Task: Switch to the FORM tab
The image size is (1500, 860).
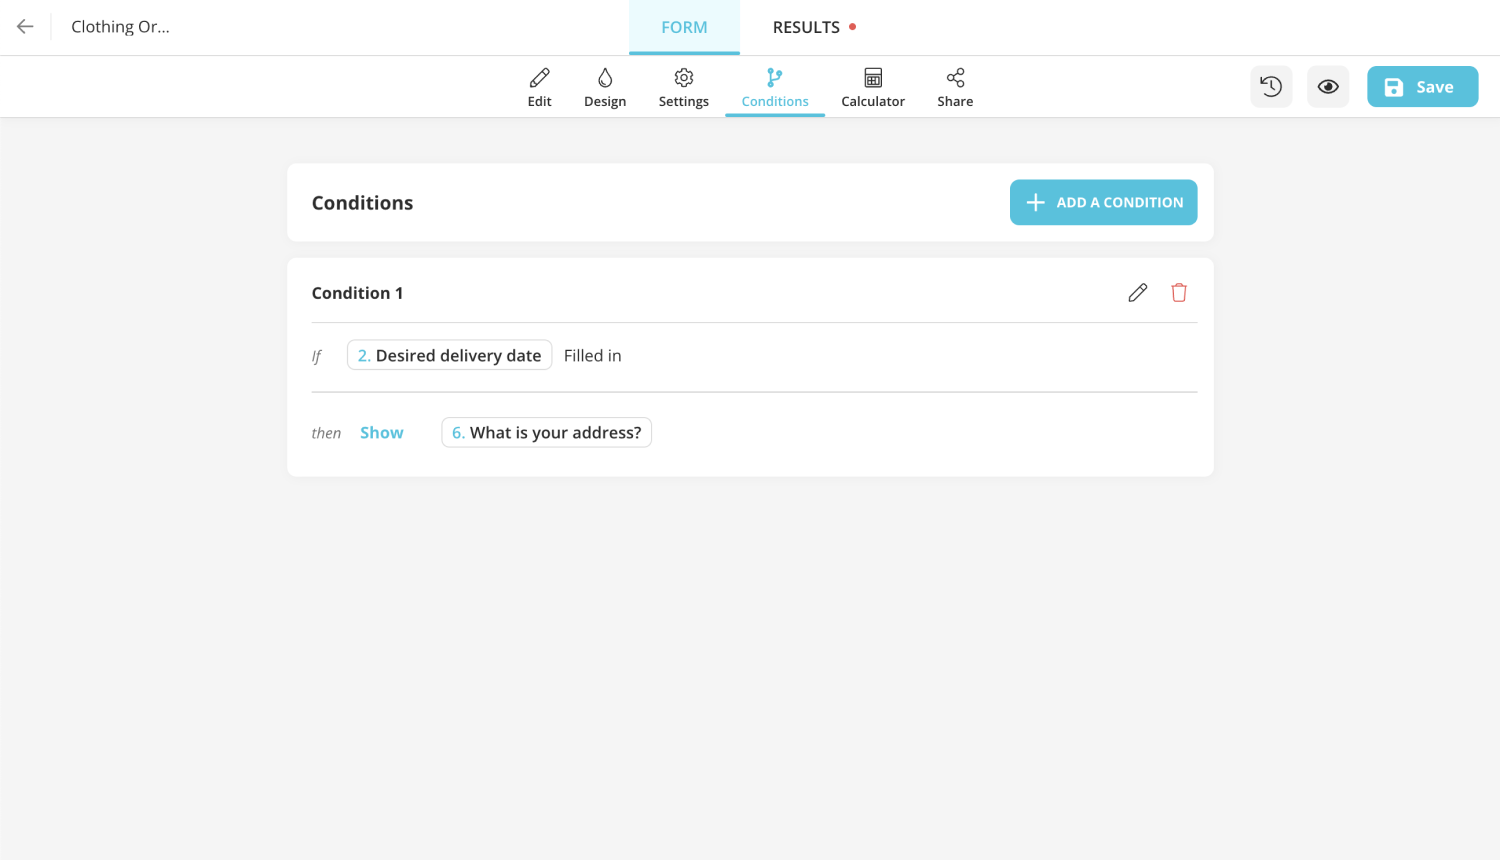Action: point(684,27)
